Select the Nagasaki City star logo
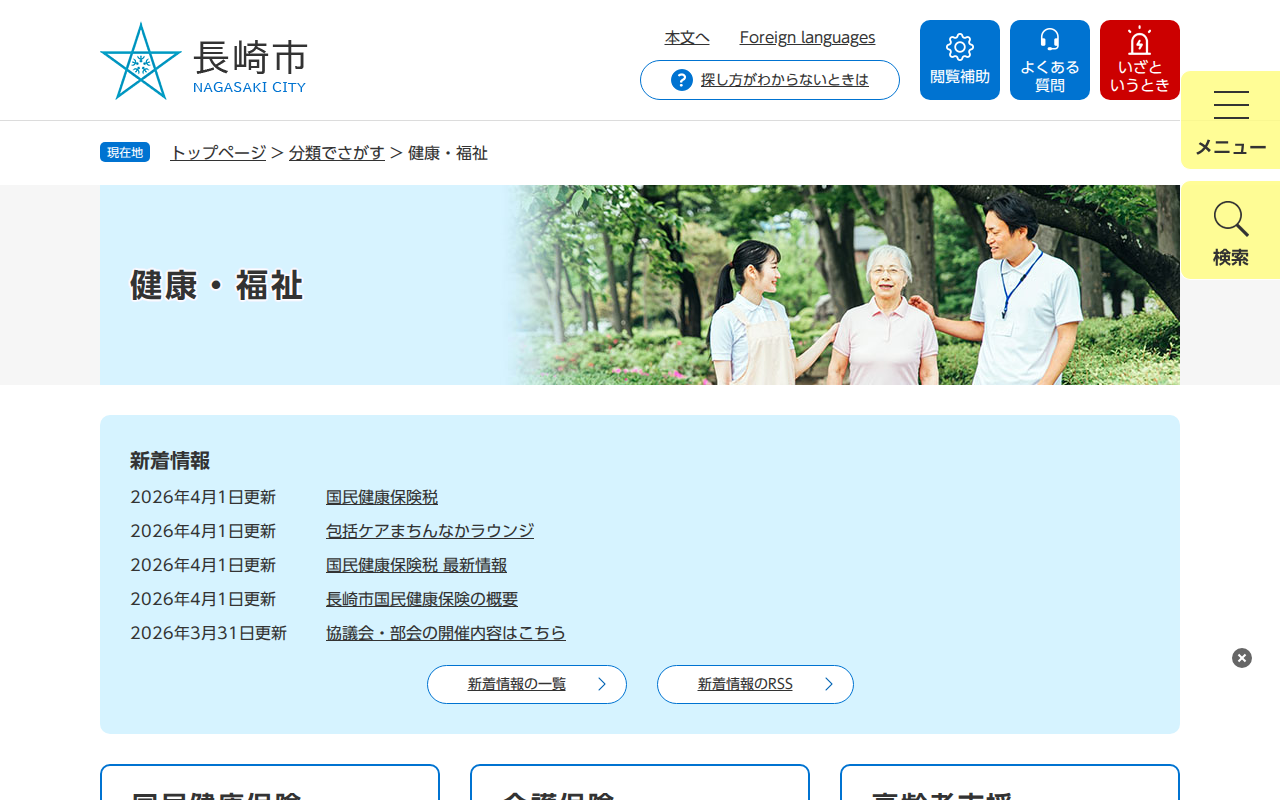 140,60
